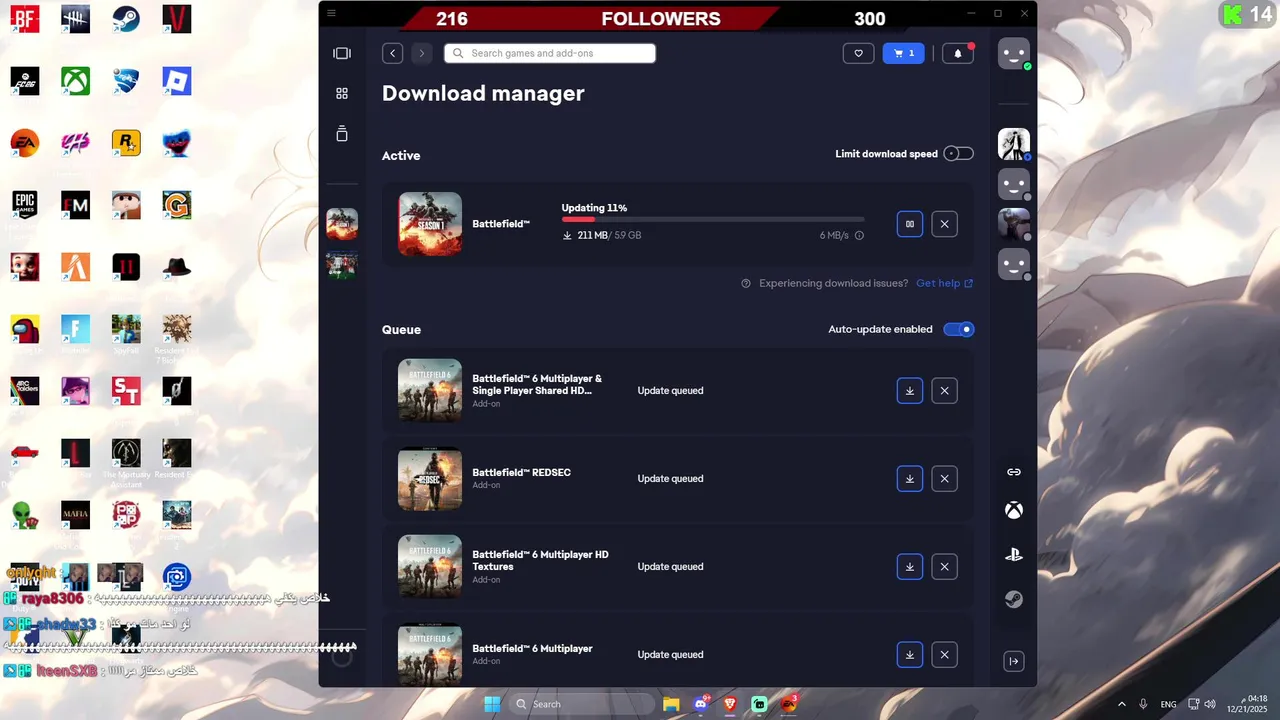Open the Roblox desktop shortcut
This screenshot has height=720, width=1280.
[x=177, y=81]
